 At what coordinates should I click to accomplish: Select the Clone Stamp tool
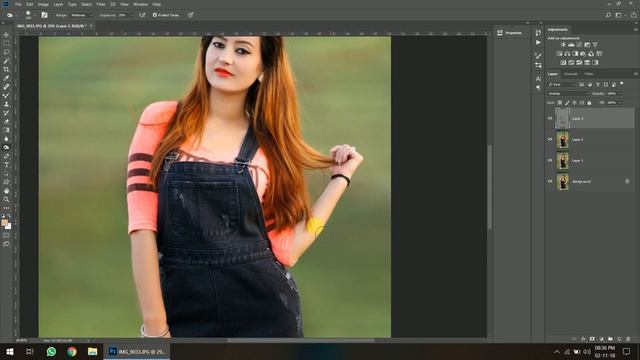[6, 104]
